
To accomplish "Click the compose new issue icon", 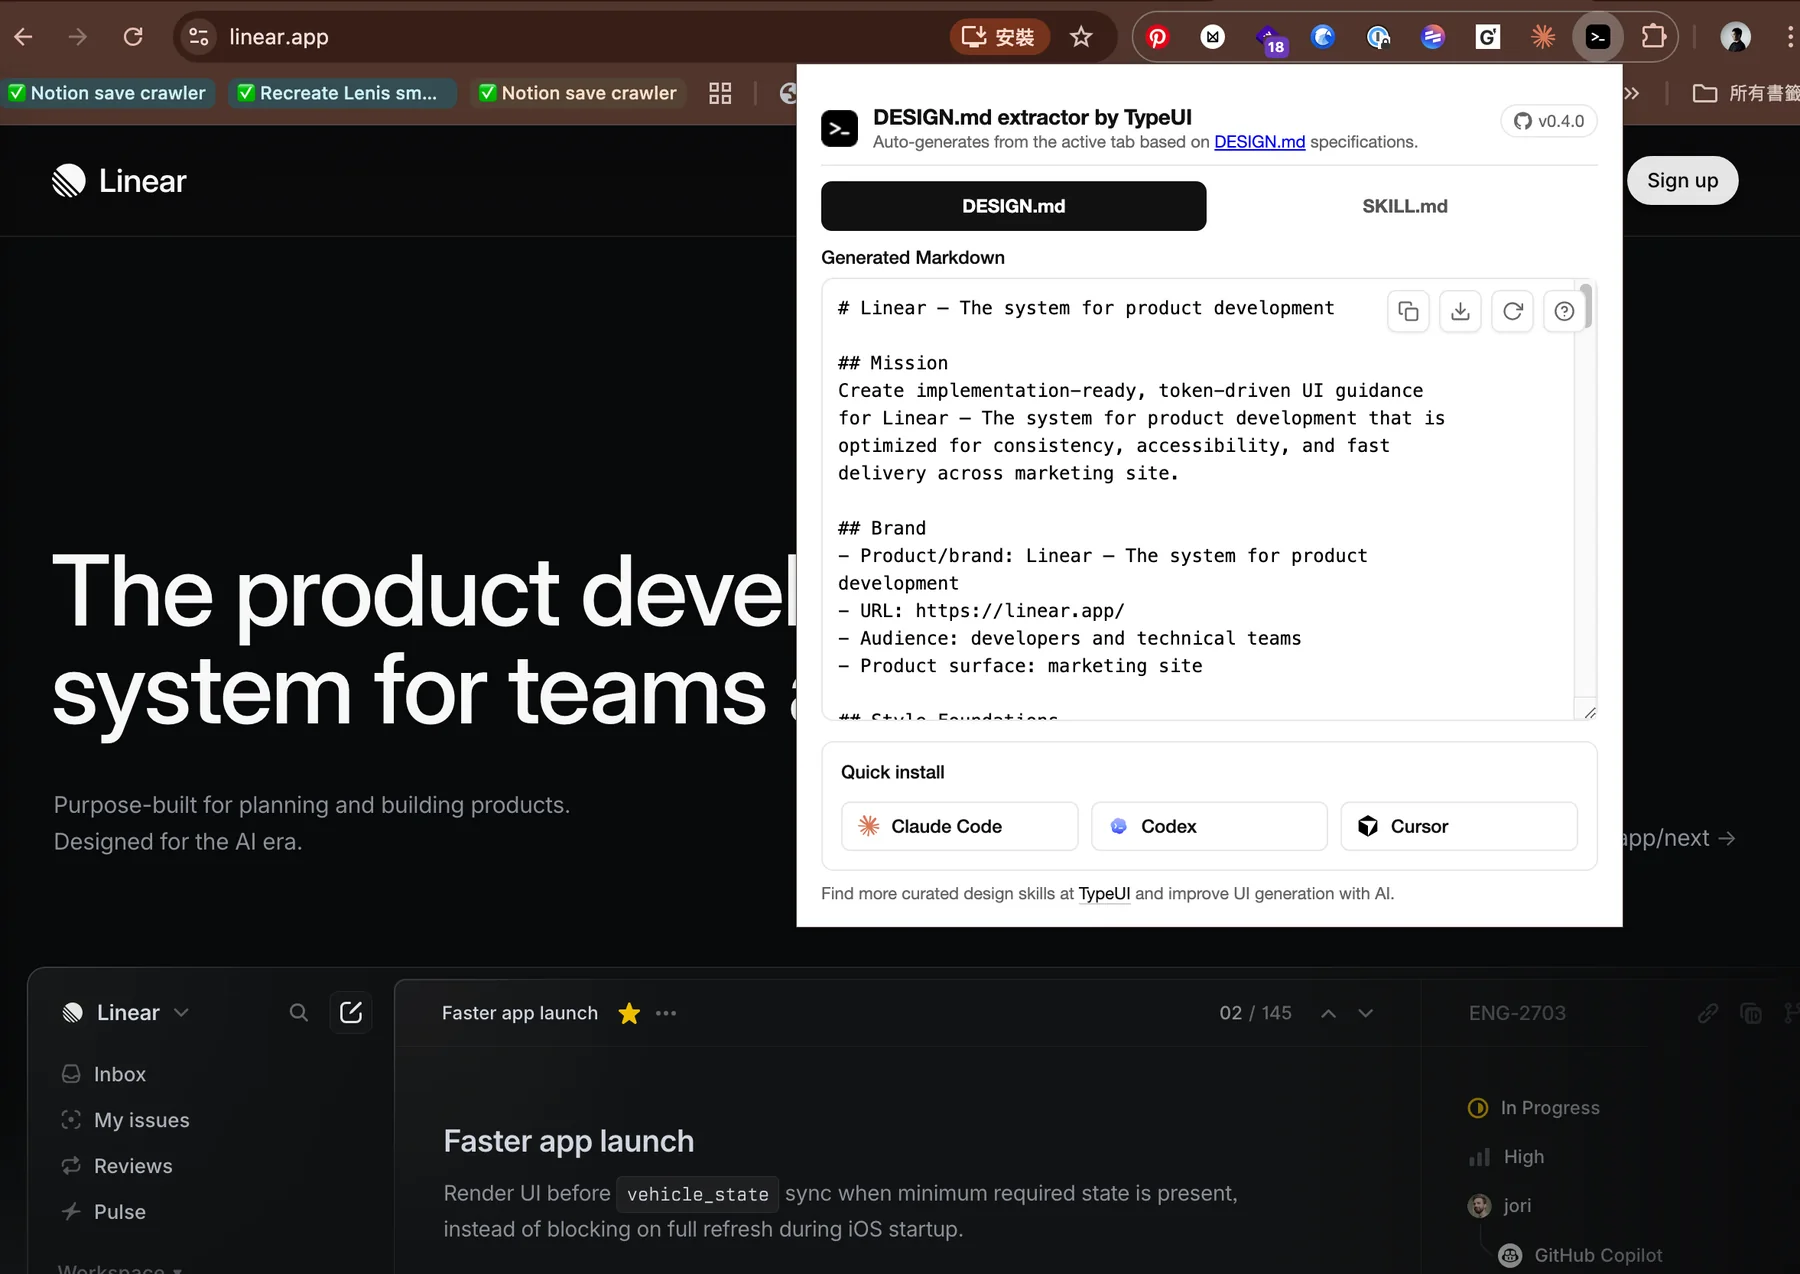I will (351, 1012).
